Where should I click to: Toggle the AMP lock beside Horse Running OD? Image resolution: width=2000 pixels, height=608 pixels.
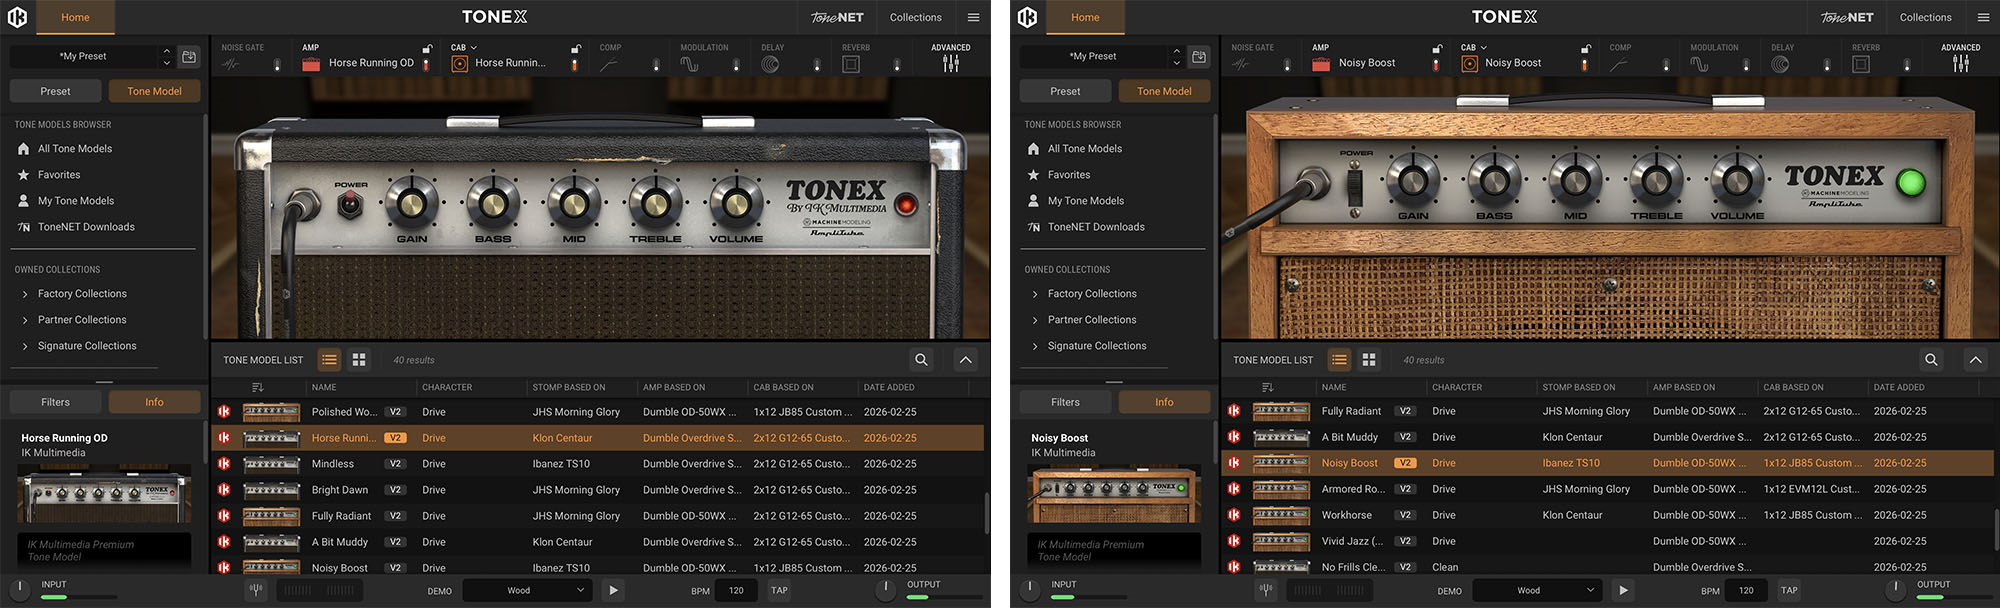pos(427,48)
